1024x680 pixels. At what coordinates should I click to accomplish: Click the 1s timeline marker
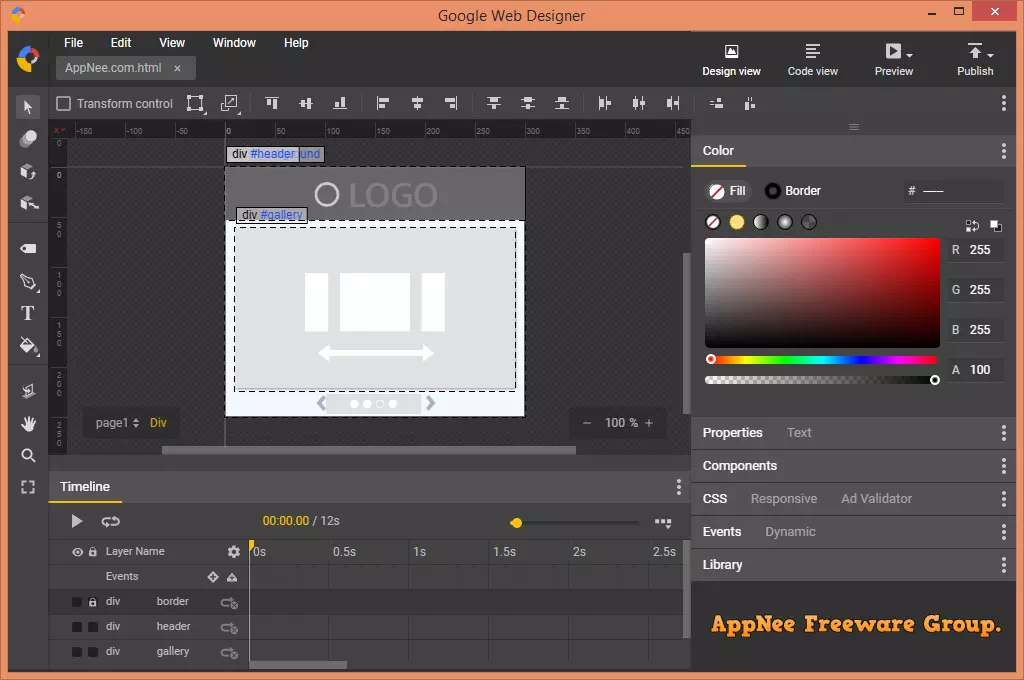point(419,552)
